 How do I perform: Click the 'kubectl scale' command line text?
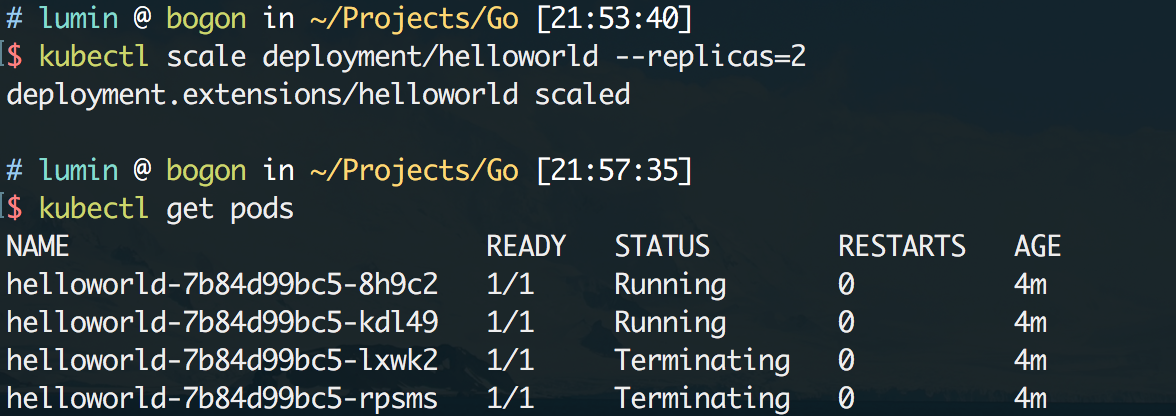tap(422, 57)
